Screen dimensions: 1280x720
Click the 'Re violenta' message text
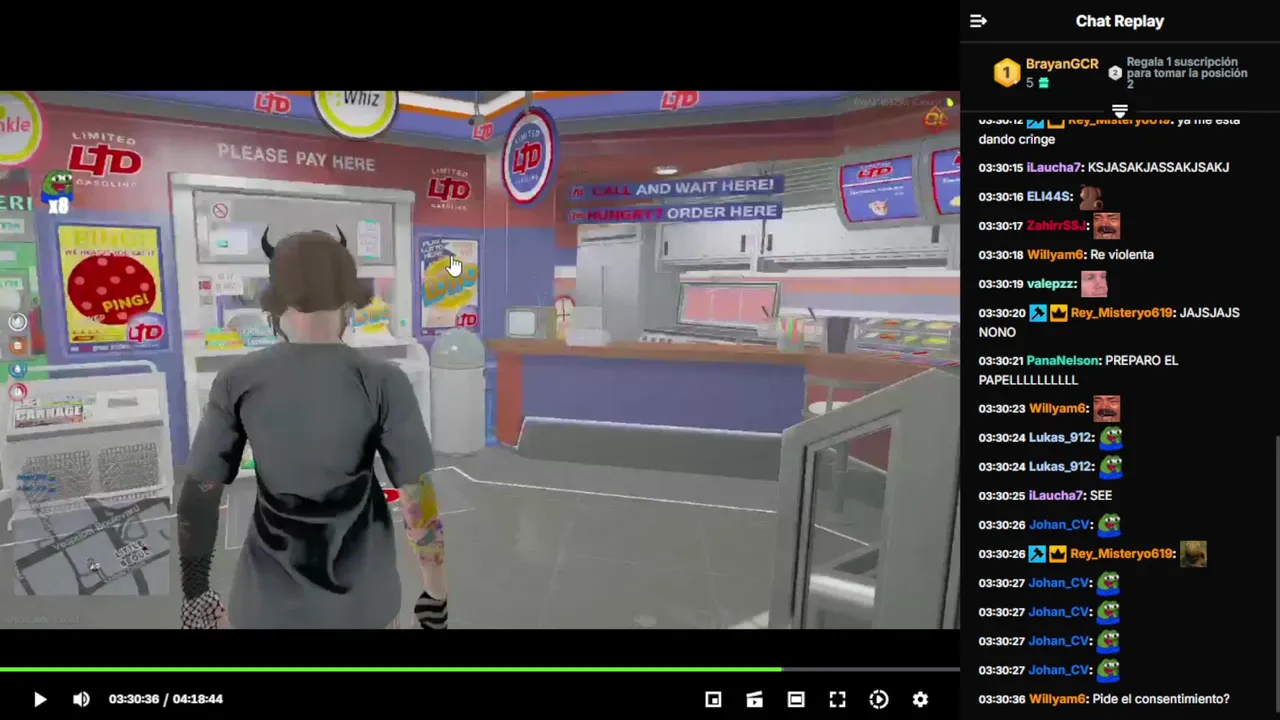(1122, 255)
